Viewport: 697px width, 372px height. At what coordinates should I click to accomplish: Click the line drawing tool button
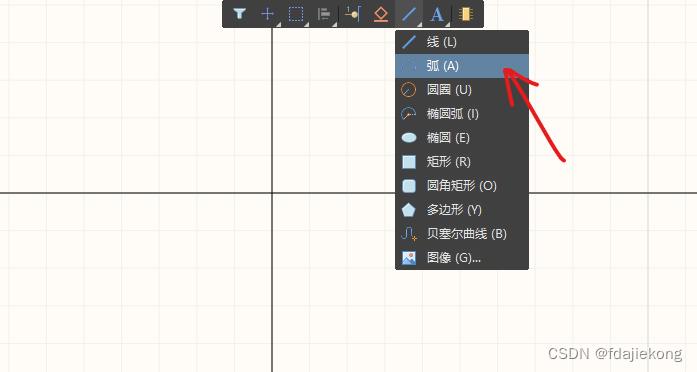pos(409,14)
